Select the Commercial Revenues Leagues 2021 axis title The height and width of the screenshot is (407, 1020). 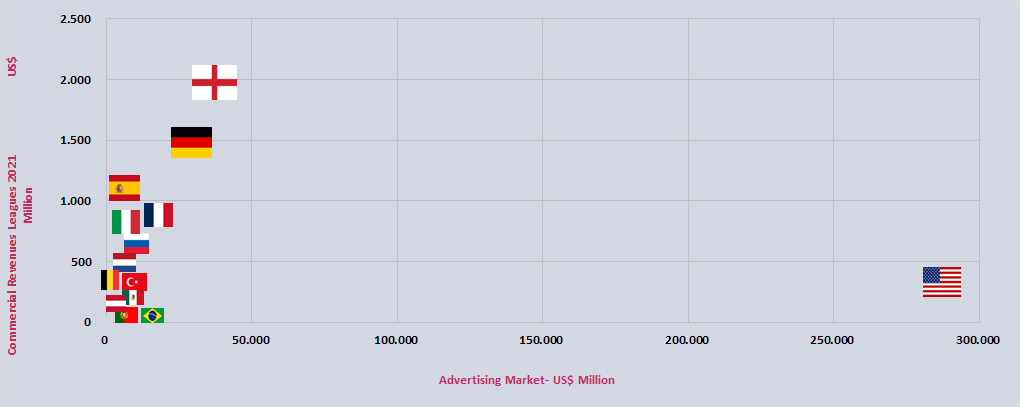[x=14, y=254]
